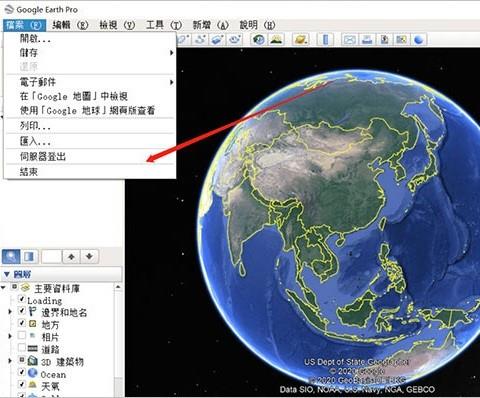480x398 pixels.
Task: Expand the 3D 建築物 tree node
Action: tap(10, 361)
